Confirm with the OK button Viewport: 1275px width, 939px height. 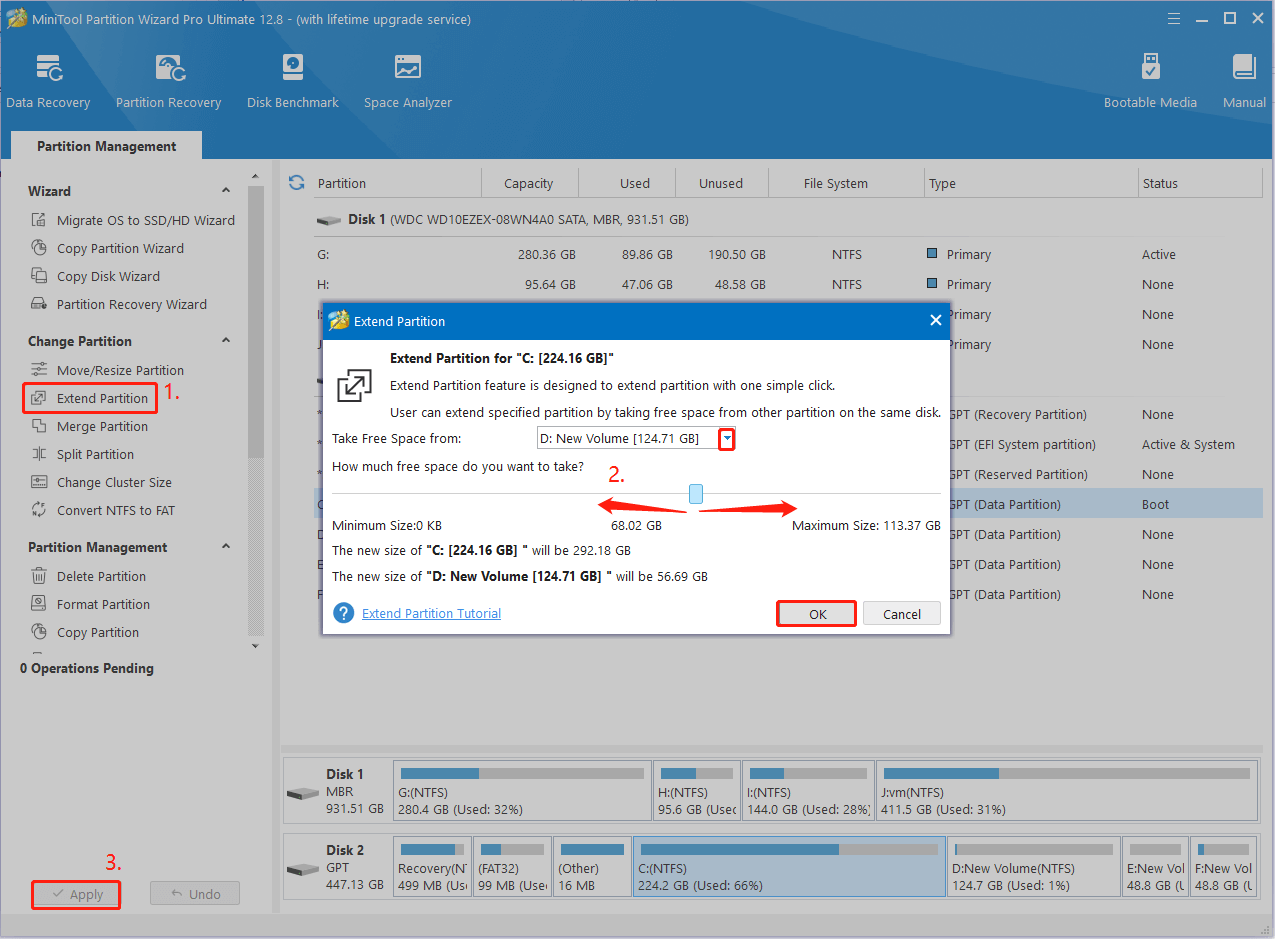pos(817,614)
